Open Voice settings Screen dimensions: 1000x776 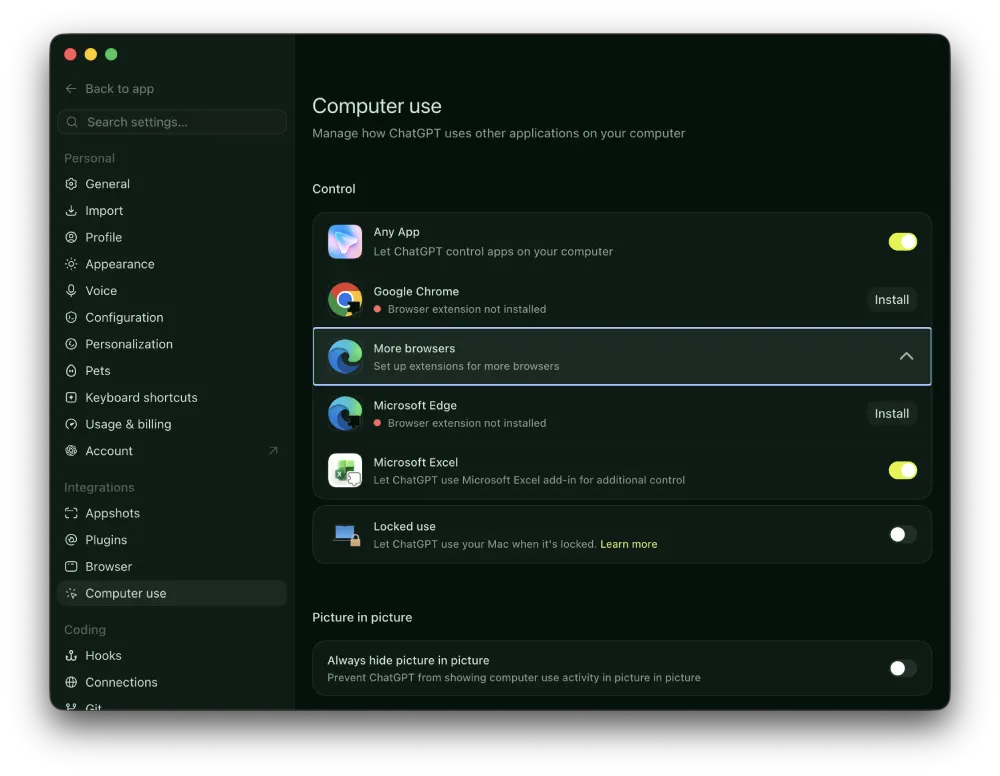pyautogui.click(x=172, y=290)
